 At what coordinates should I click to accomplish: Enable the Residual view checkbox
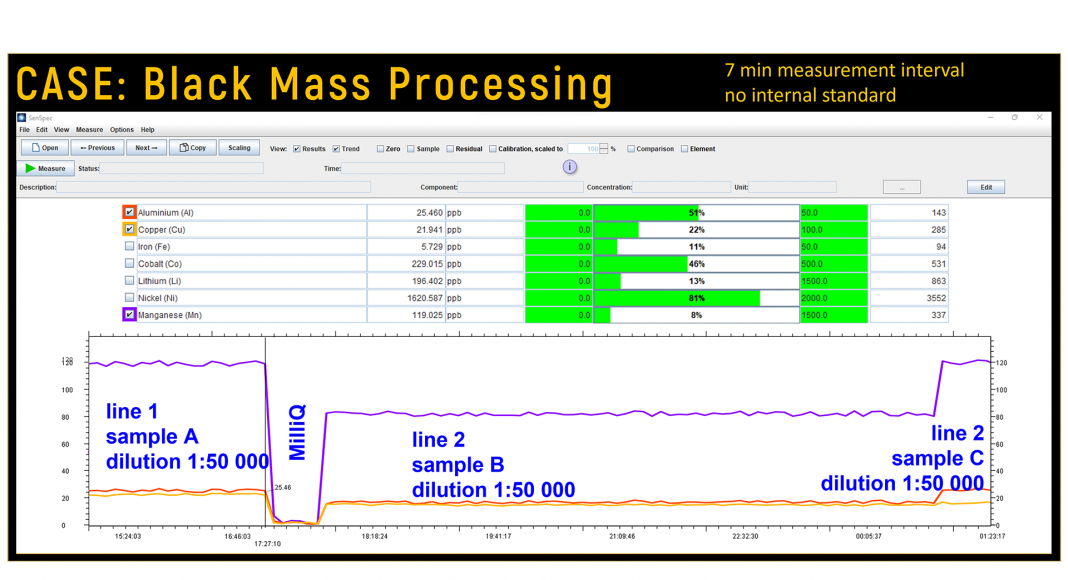[x=450, y=149]
